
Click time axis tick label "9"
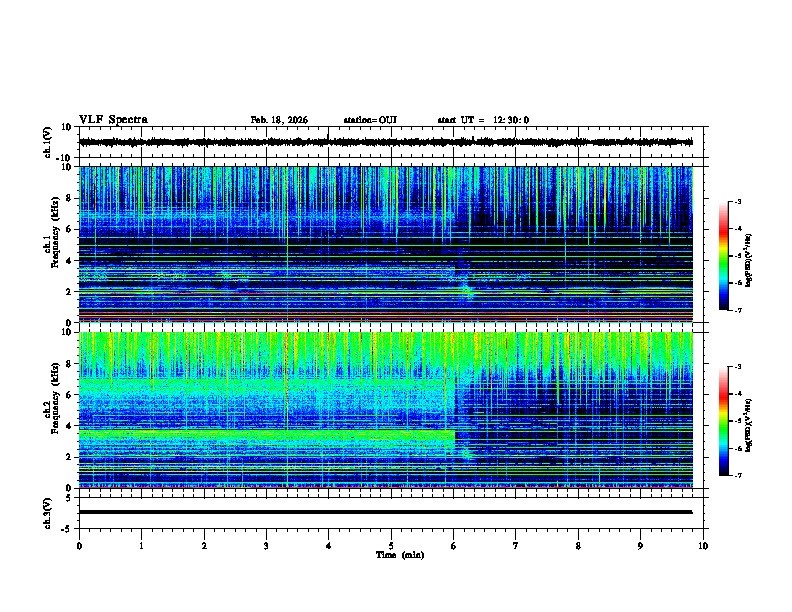pos(640,546)
